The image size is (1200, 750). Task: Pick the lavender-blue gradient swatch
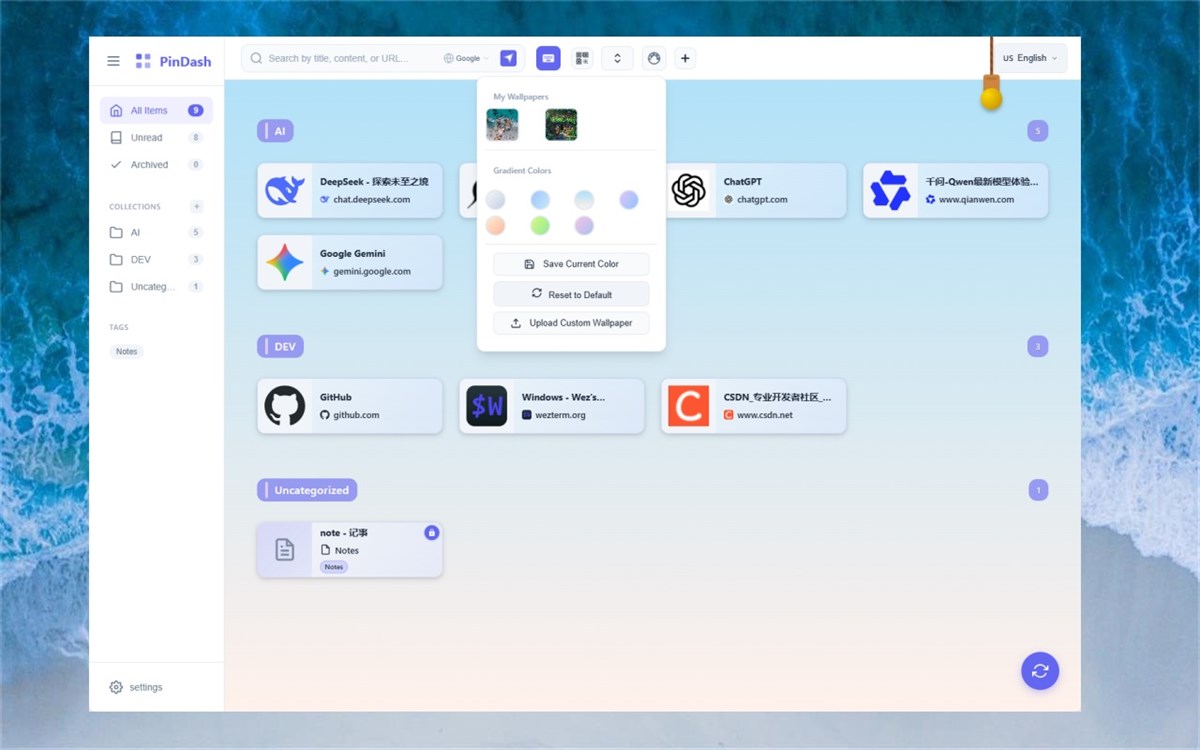click(628, 200)
